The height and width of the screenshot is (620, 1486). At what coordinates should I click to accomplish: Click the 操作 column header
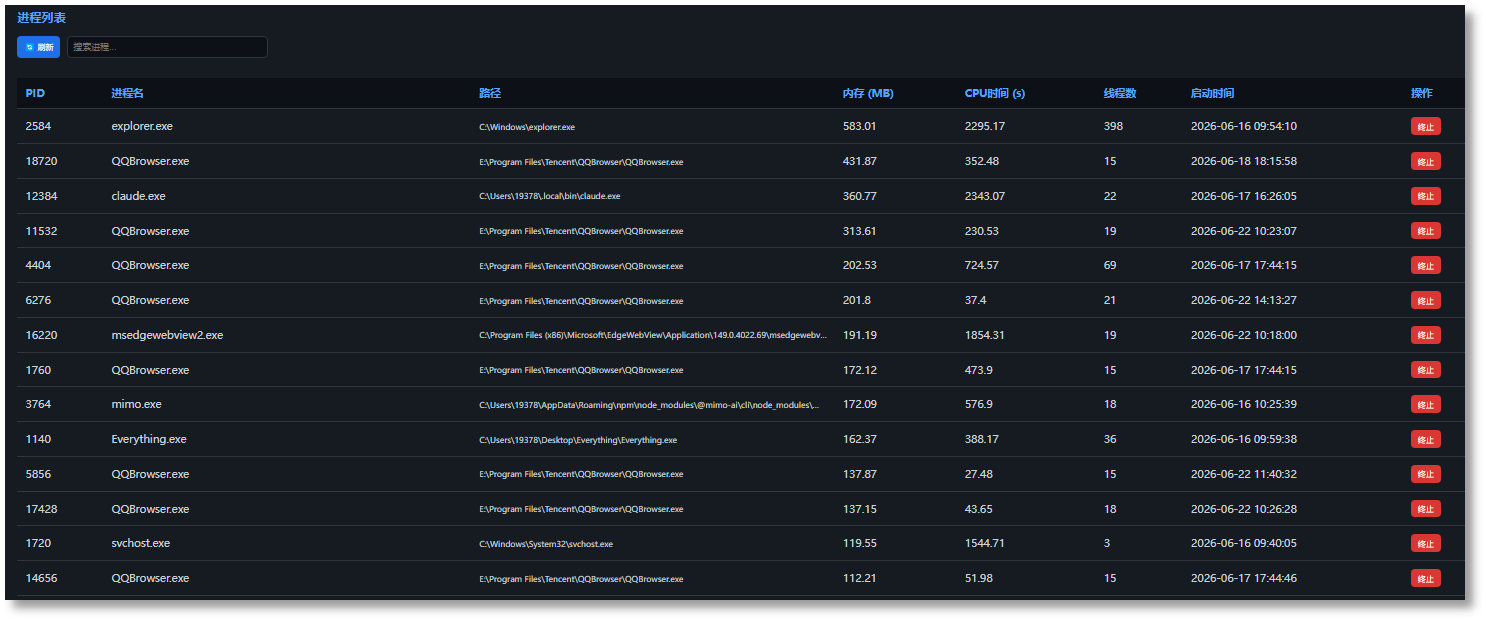coord(1421,93)
